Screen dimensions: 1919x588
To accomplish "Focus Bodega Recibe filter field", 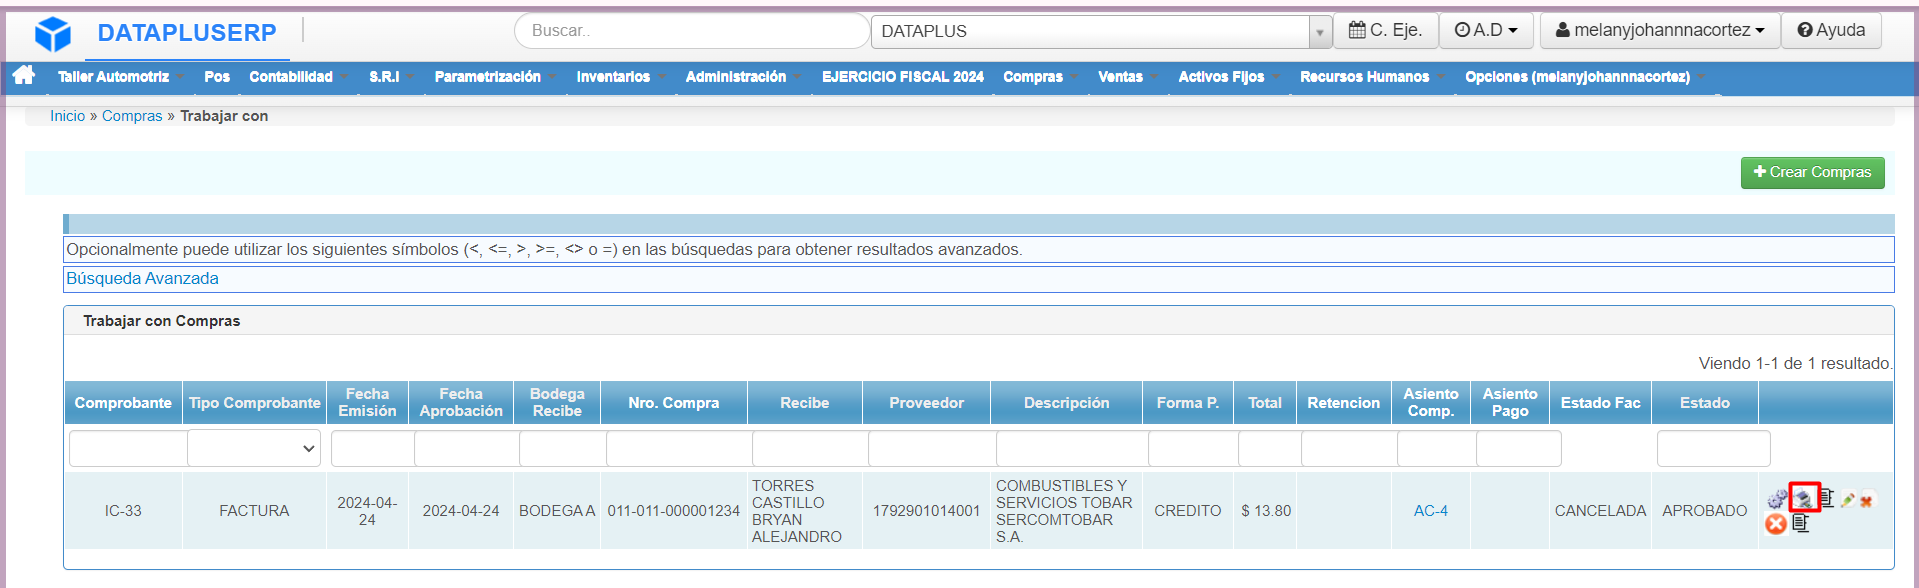I will 562,449.
